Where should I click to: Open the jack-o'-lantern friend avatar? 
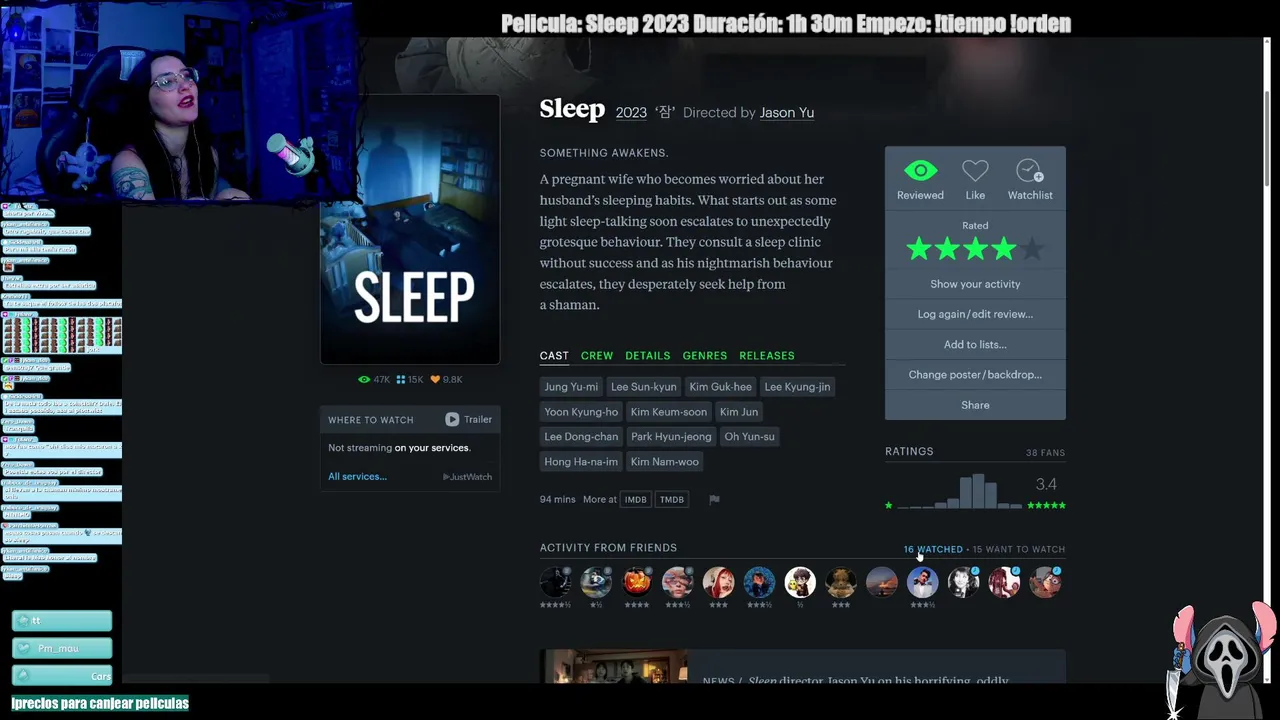[x=637, y=582]
